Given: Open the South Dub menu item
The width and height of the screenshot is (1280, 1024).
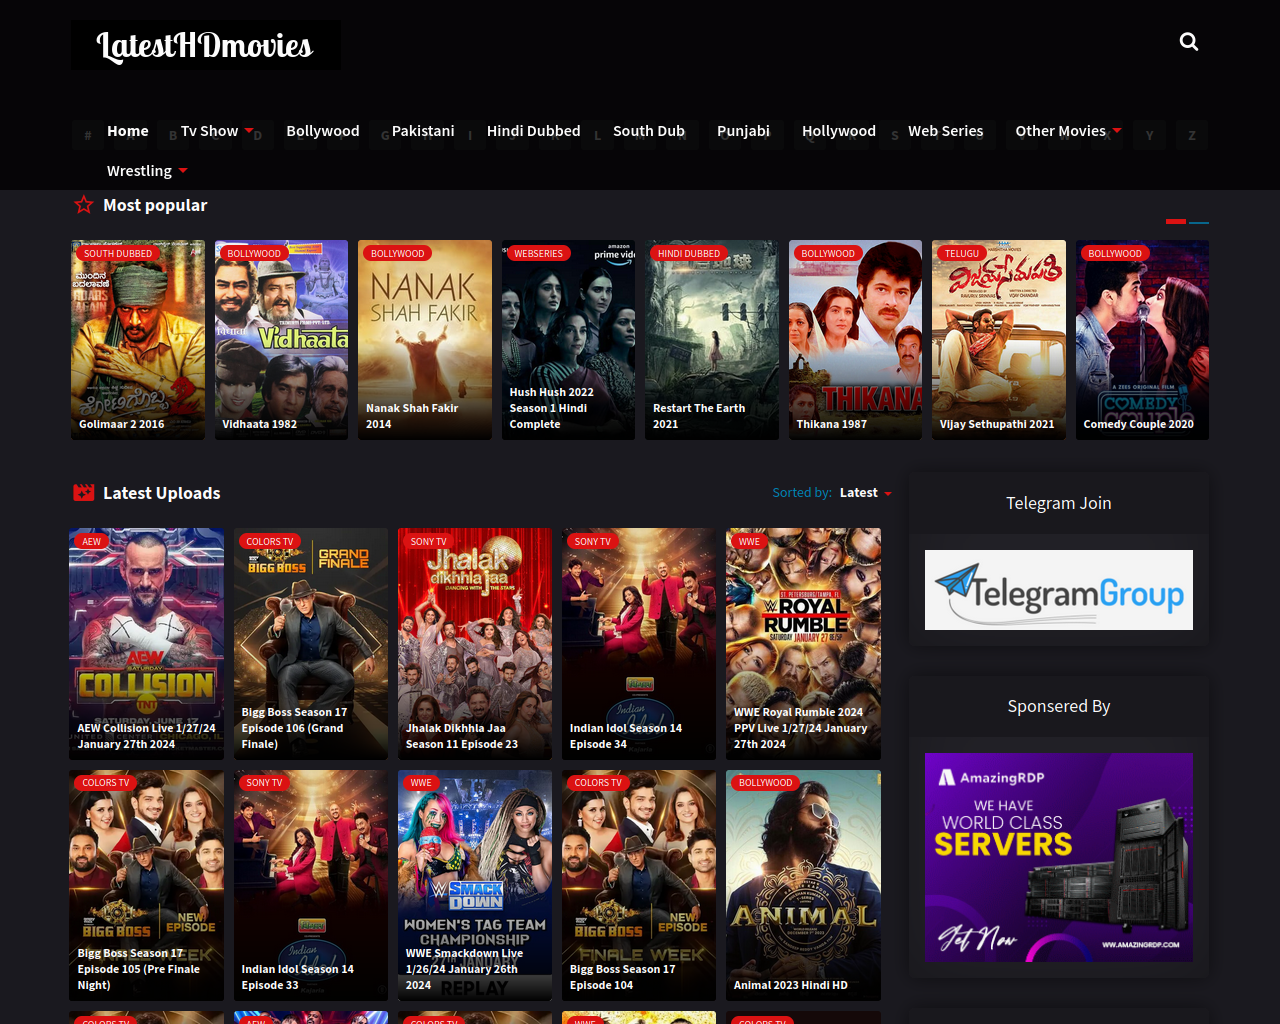Looking at the screenshot, I should (x=649, y=131).
